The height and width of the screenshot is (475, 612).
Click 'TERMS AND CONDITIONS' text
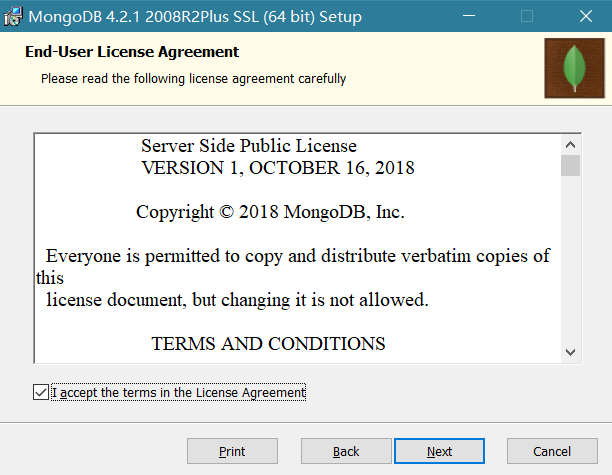click(x=268, y=344)
